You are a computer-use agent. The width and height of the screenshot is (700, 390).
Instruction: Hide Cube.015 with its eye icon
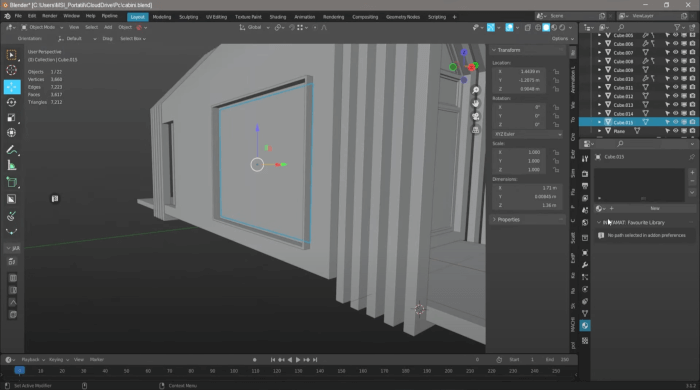(675, 122)
